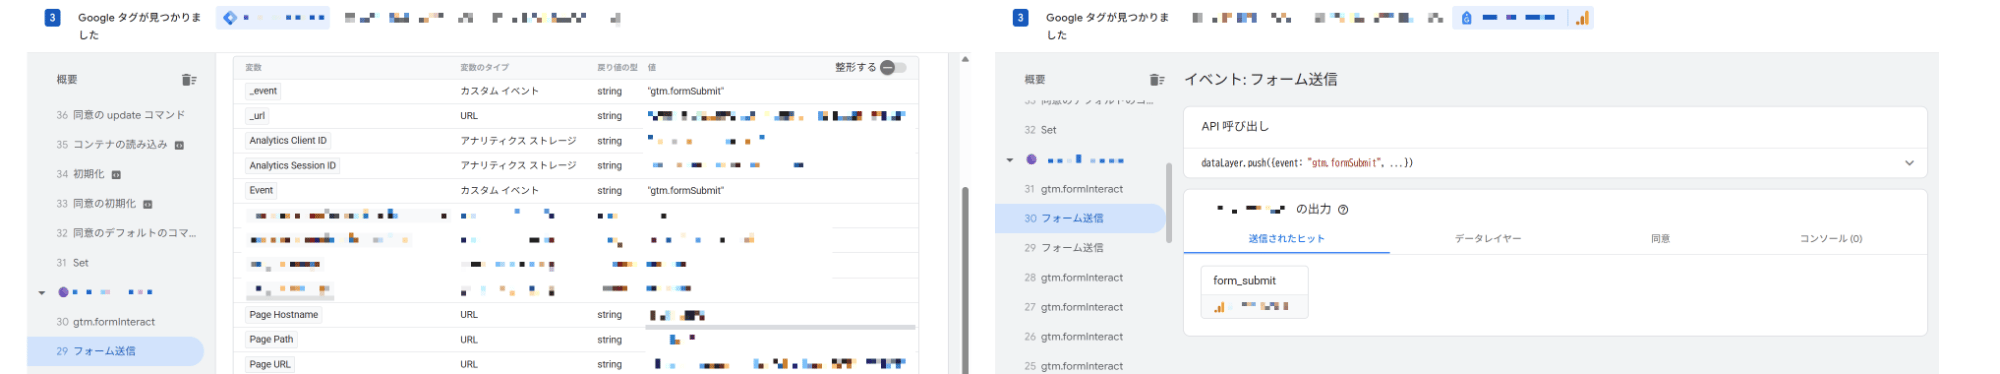Image resolution: width=2000 pixels, height=374 pixels.
Task: Click the Analytics Client ID variable chip
Action: pyautogui.click(x=288, y=141)
